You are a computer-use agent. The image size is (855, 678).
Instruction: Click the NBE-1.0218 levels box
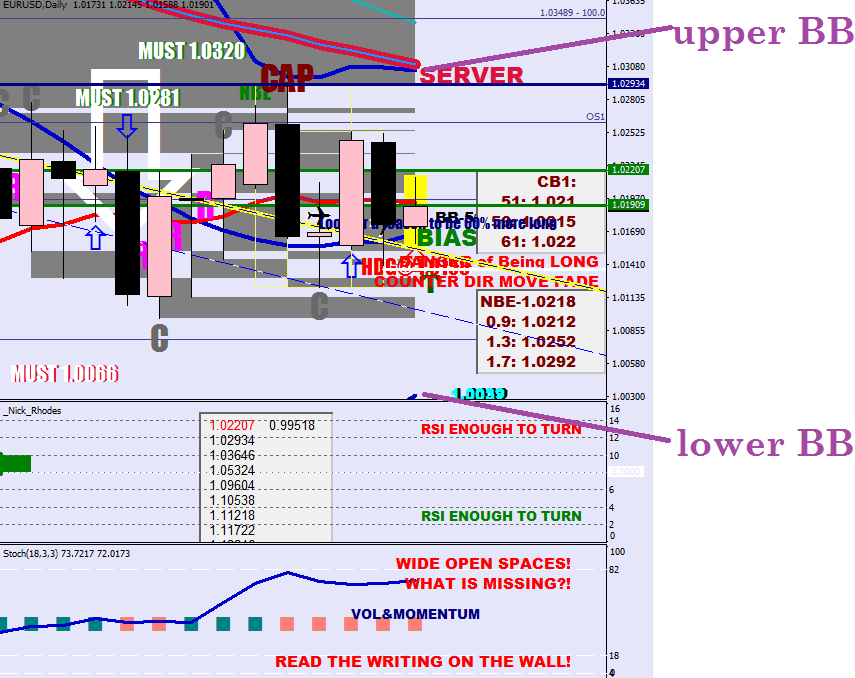pyautogui.click(x=540, y=331)
